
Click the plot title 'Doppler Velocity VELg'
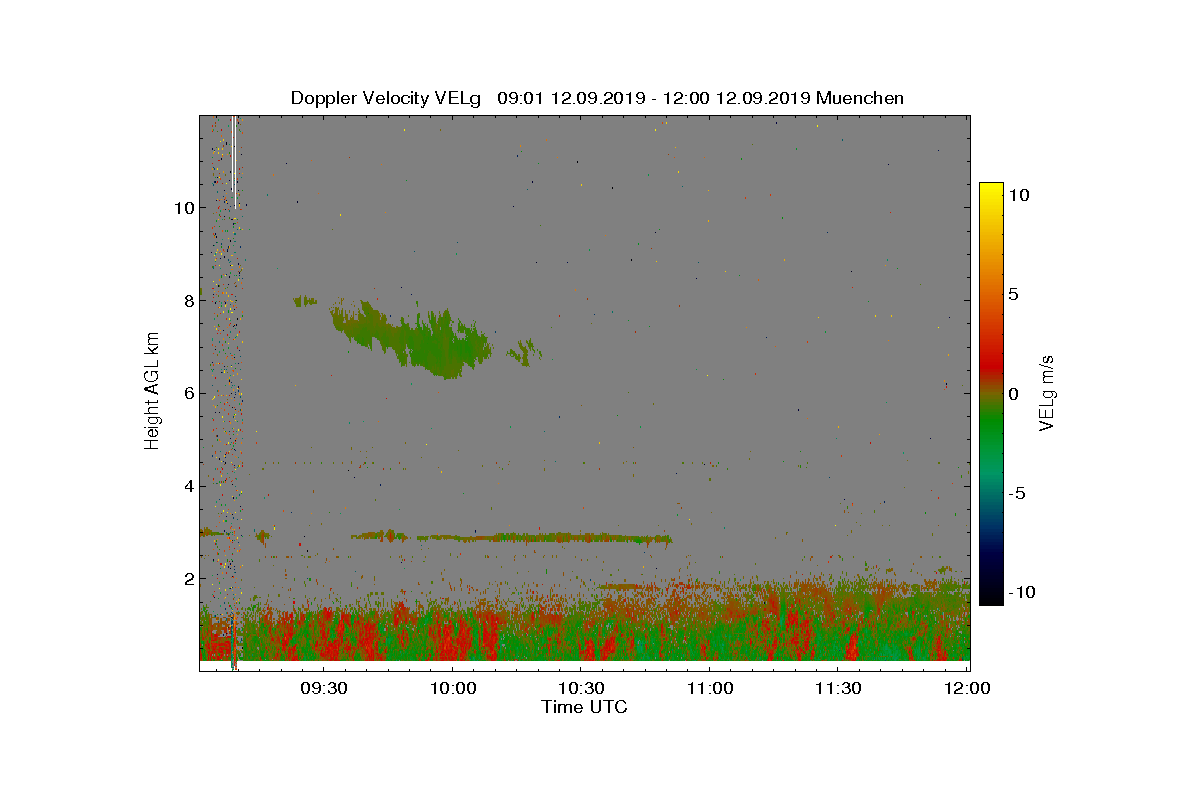click(386, 98)
